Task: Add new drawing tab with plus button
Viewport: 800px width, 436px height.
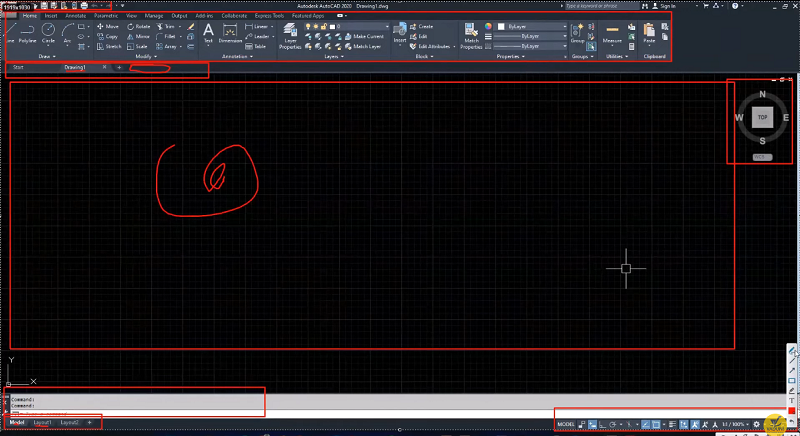Action: 119,67
